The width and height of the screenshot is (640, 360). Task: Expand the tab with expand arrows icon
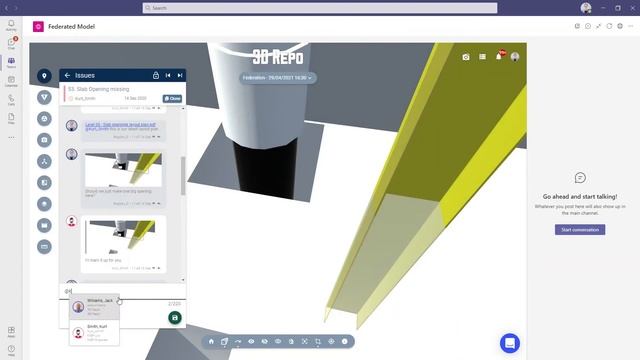[598, 26]
